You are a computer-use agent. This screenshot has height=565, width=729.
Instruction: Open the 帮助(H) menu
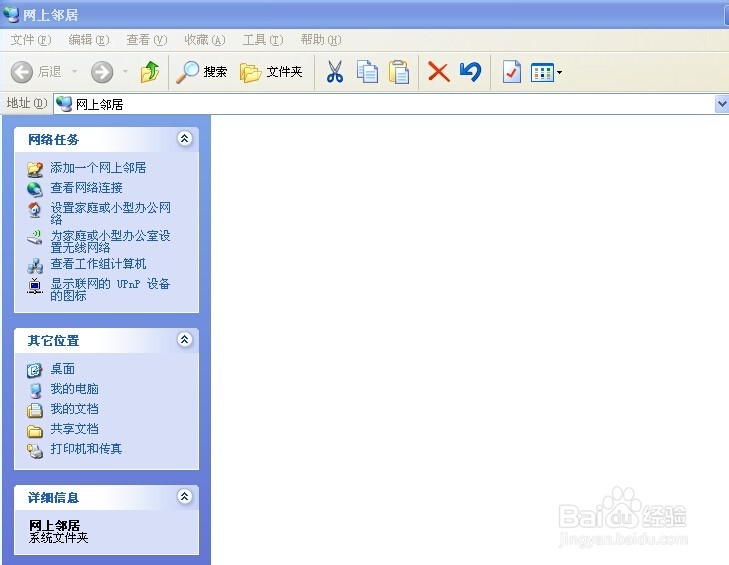tap(321, 40)
